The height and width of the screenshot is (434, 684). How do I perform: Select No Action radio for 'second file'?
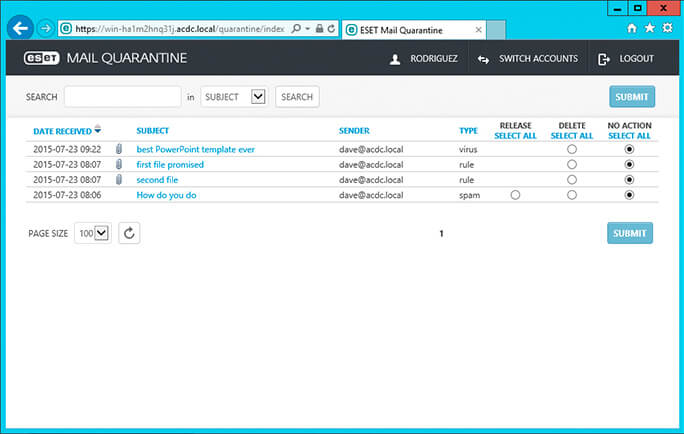(x=629, y=180)
